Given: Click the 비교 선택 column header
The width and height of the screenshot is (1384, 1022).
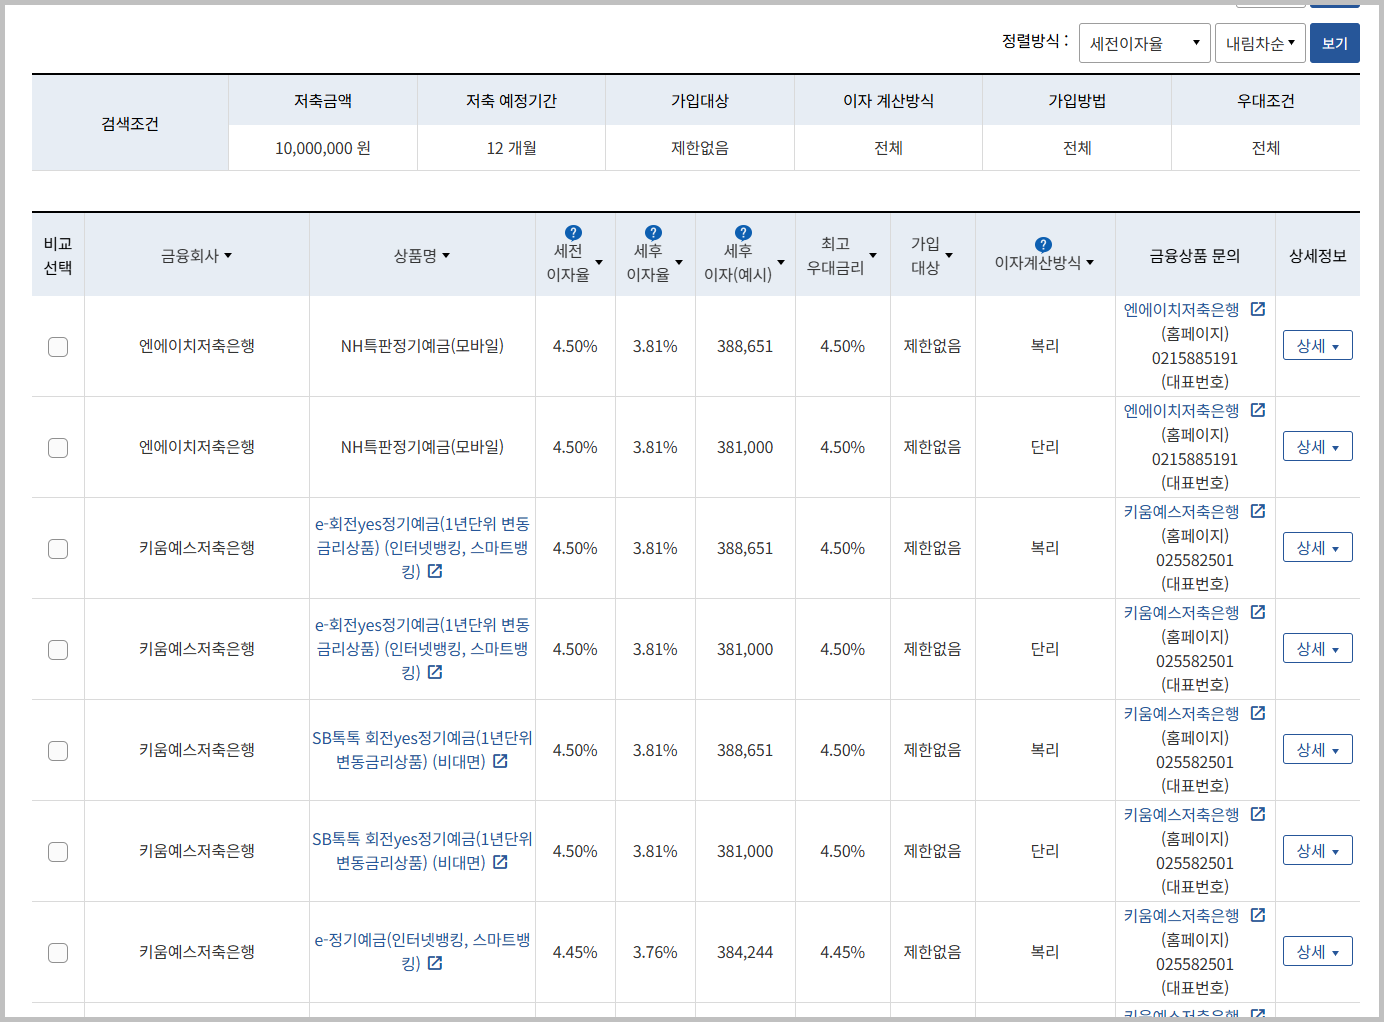Looking at the screenshot, I should point(58,256).
